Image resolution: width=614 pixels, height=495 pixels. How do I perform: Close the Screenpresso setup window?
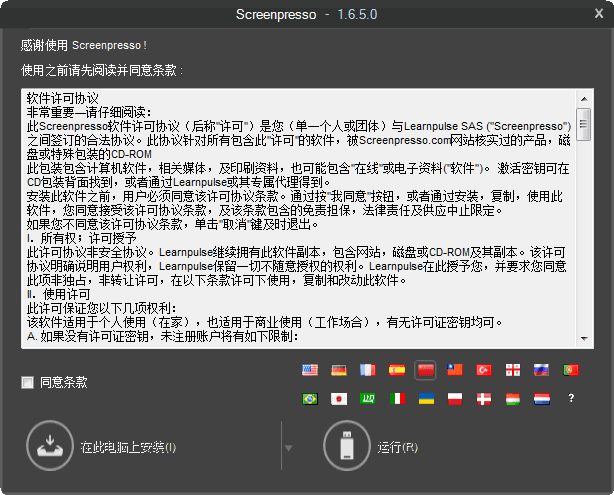coord(599,14)
